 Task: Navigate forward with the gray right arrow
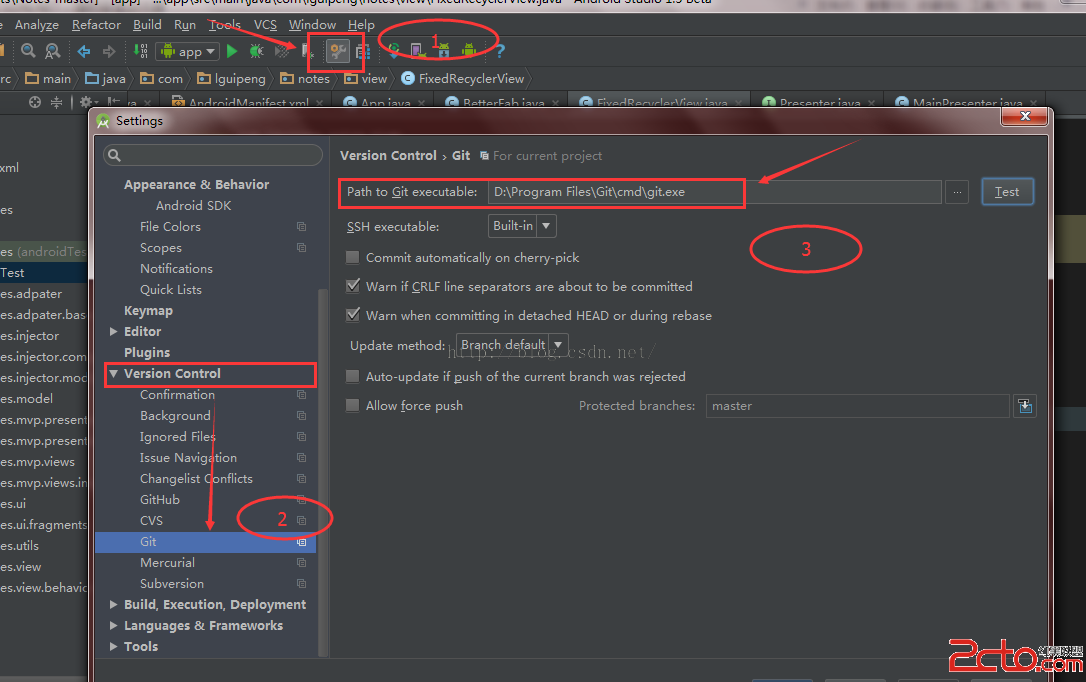(109, 51)
